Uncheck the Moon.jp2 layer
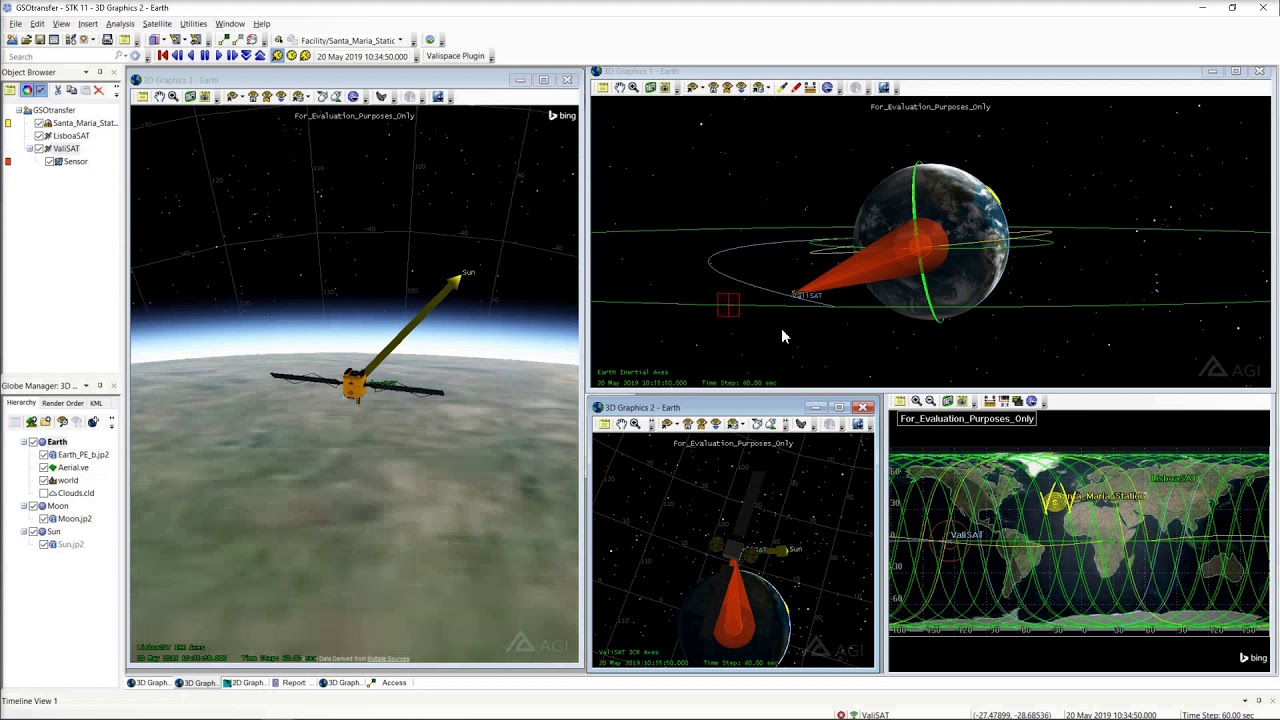The image size is (1280, 720). click(44, 519)
